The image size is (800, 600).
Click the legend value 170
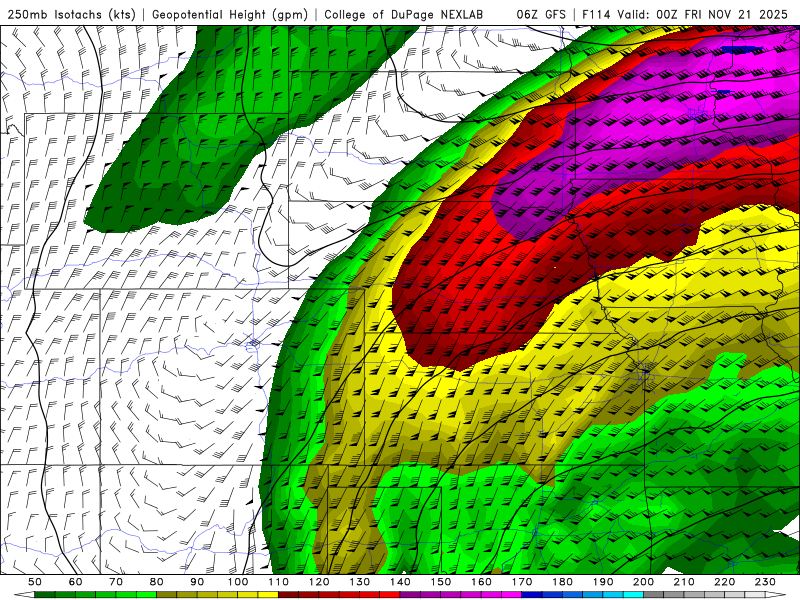[x=522, y=582]
